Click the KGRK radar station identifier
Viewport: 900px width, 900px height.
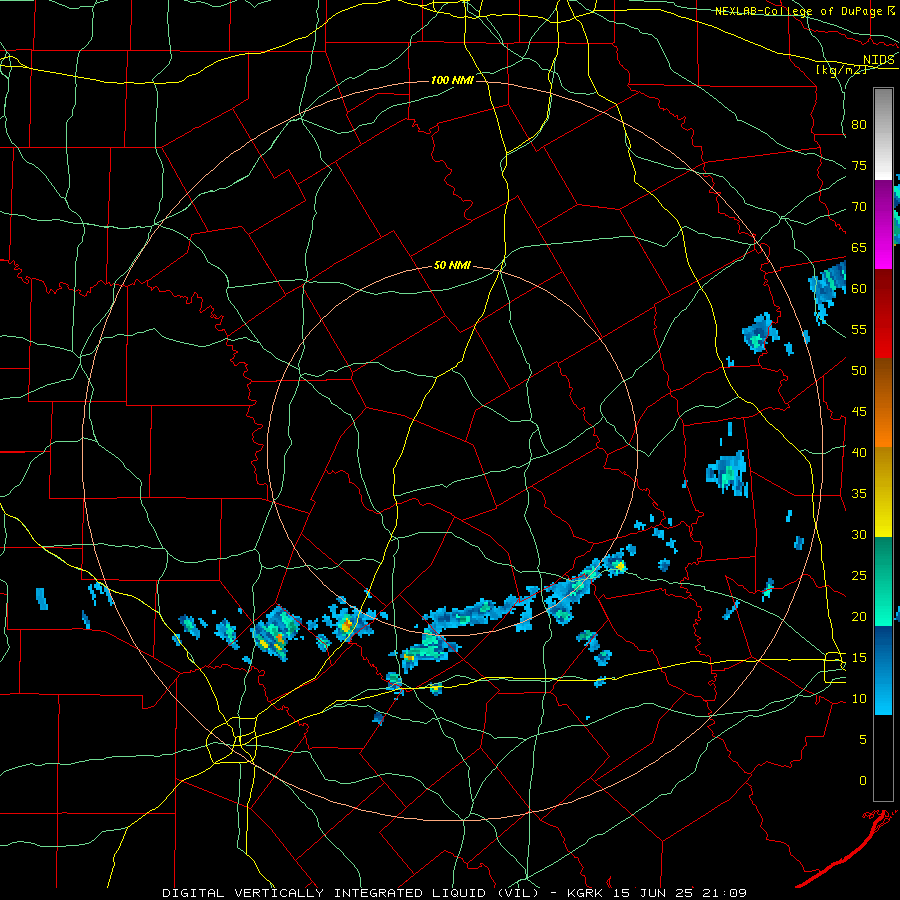(x=587, y=893)
